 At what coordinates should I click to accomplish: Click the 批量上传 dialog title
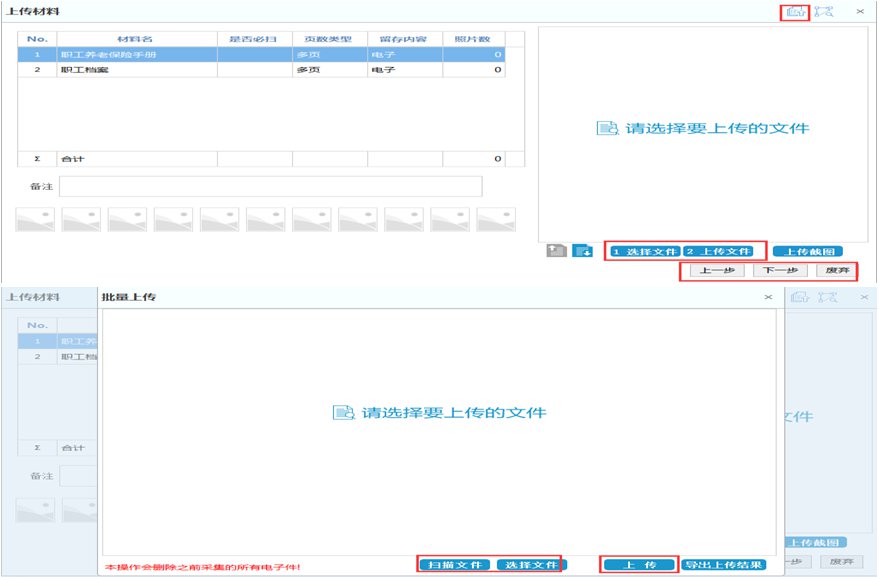coord(128,297)
